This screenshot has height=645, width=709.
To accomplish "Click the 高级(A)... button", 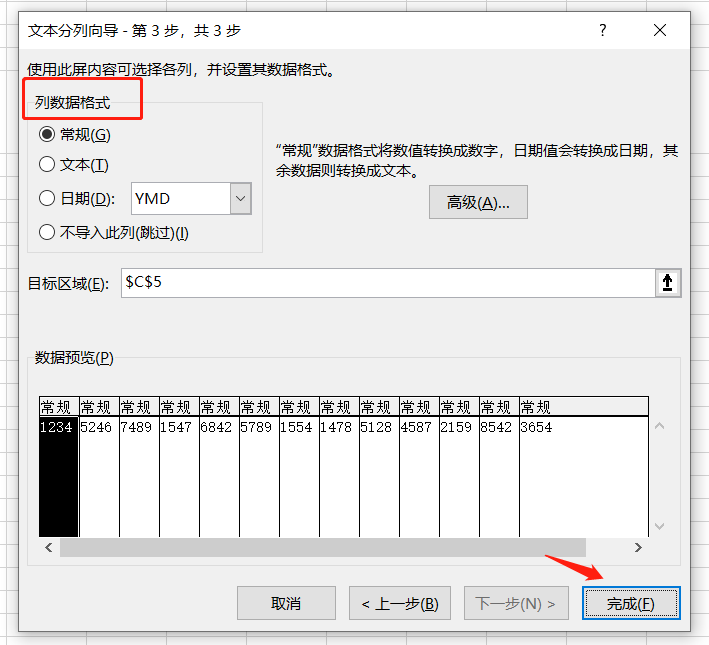I will point(478,202).
